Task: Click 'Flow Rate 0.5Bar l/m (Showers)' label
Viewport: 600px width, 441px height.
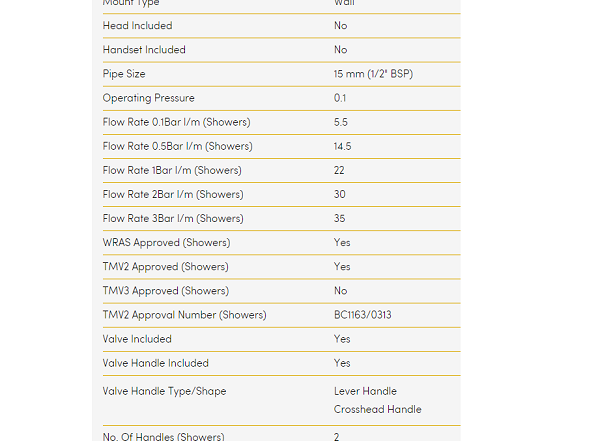Action: [177, 146]
